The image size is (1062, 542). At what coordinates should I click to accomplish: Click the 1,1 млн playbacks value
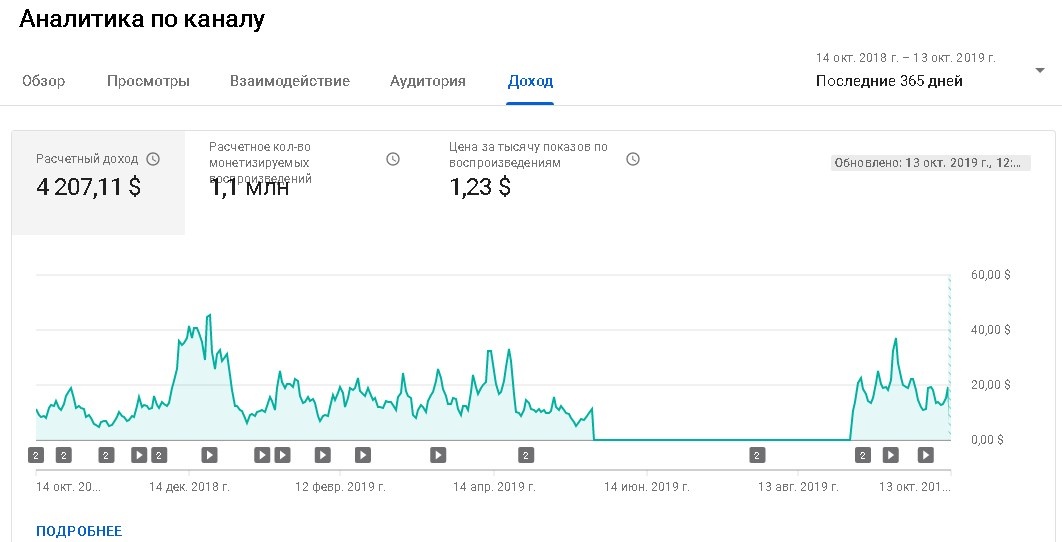coord(249,188)
